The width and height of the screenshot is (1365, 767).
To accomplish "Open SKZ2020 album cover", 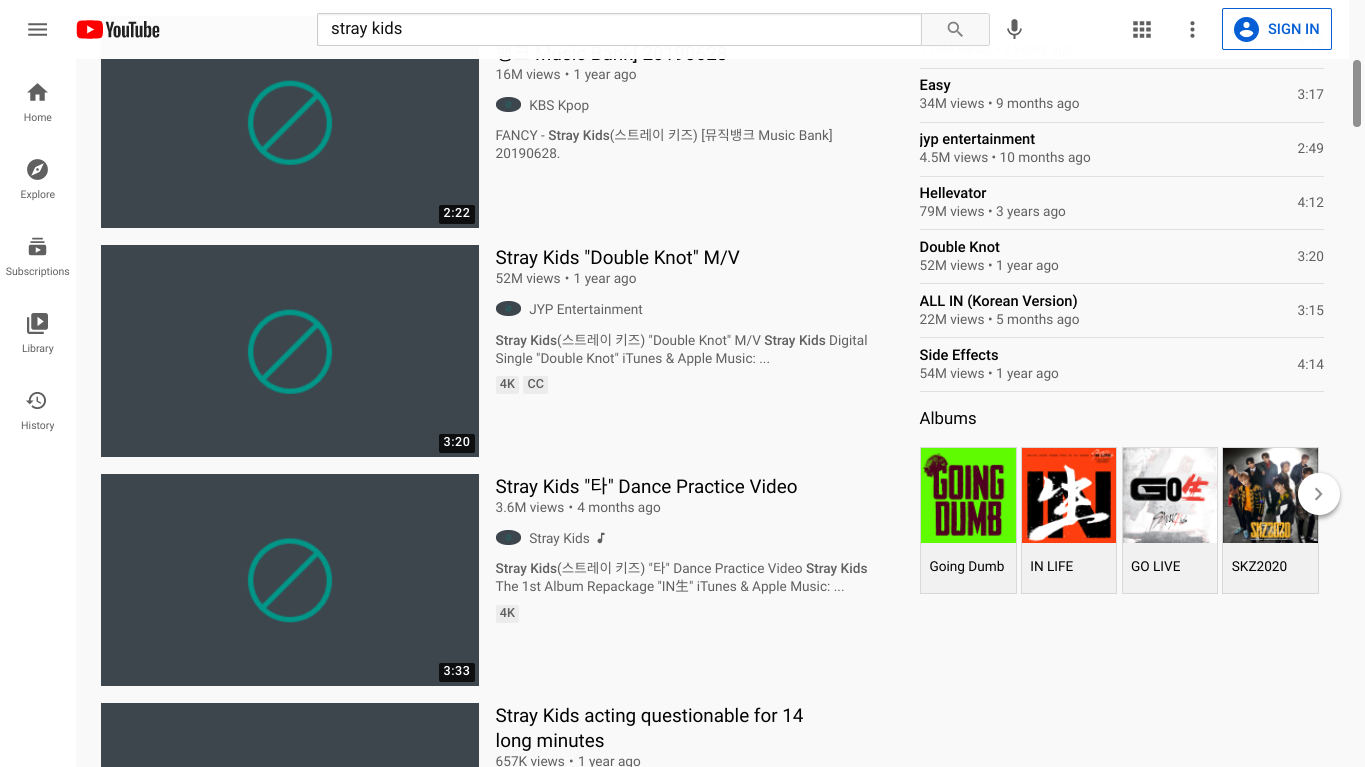I will pos(1270,495).
